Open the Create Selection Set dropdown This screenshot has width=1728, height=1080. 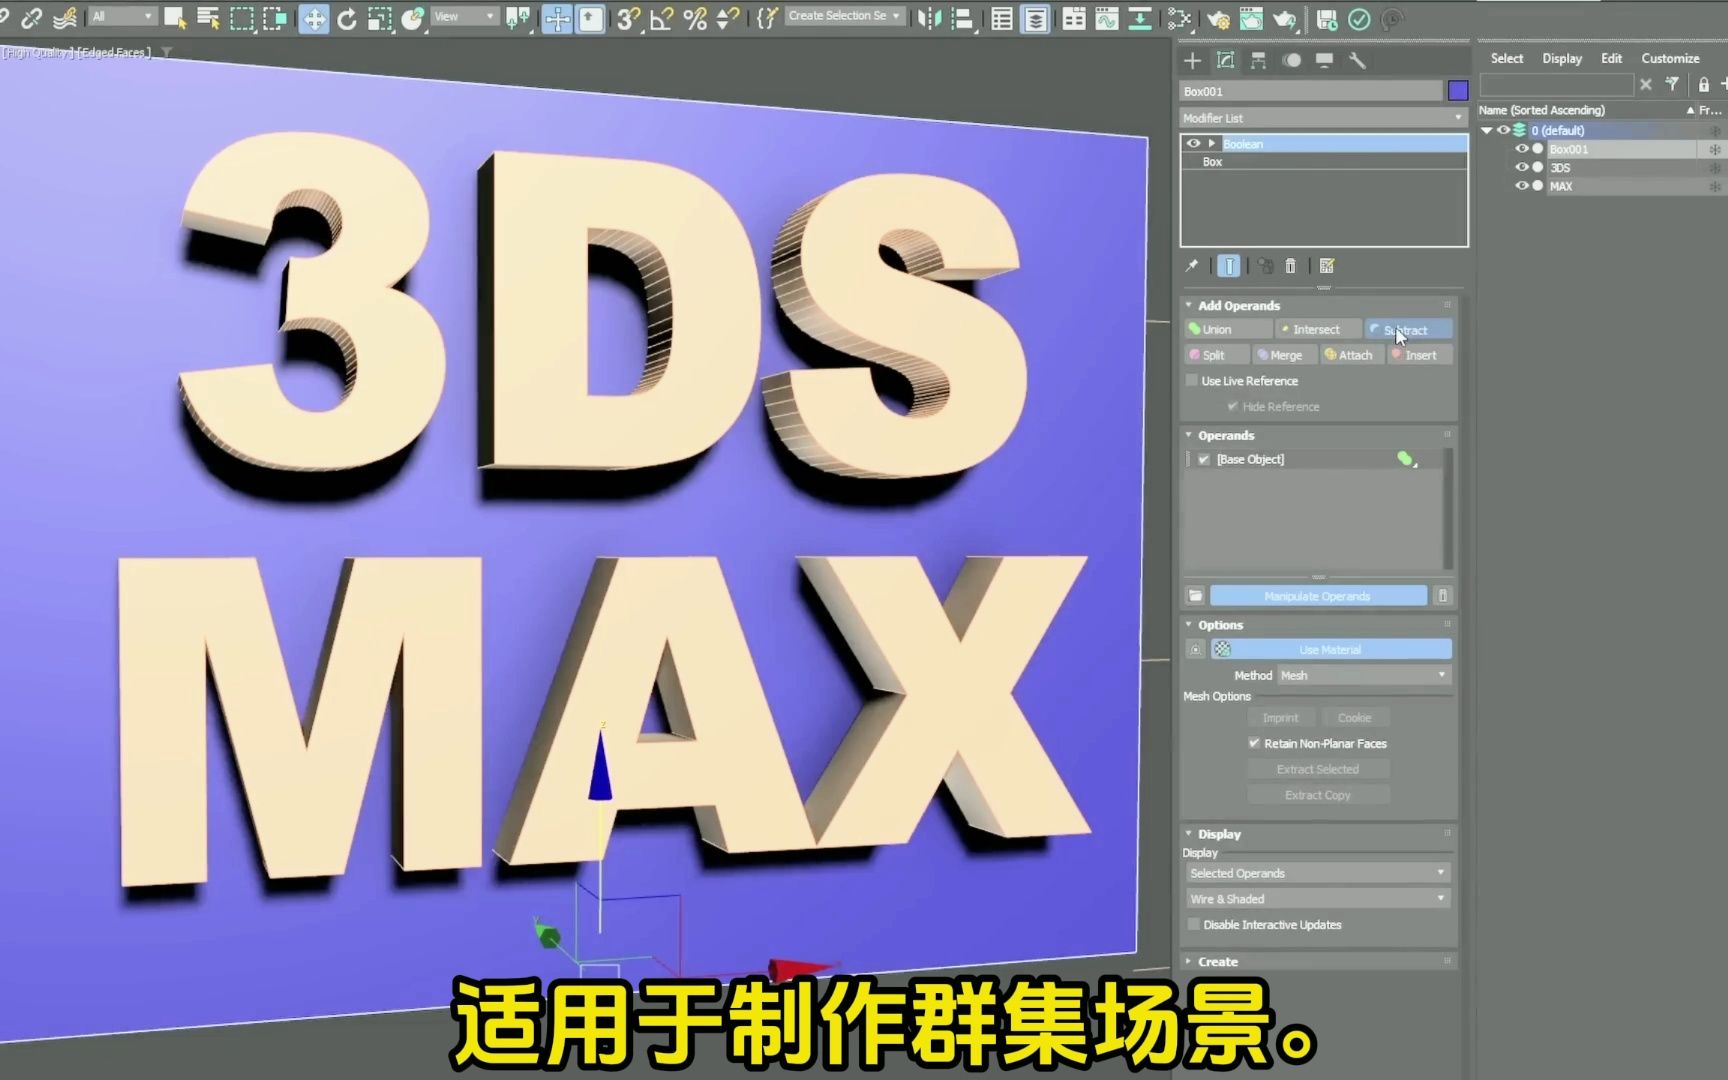click(844, 16)
